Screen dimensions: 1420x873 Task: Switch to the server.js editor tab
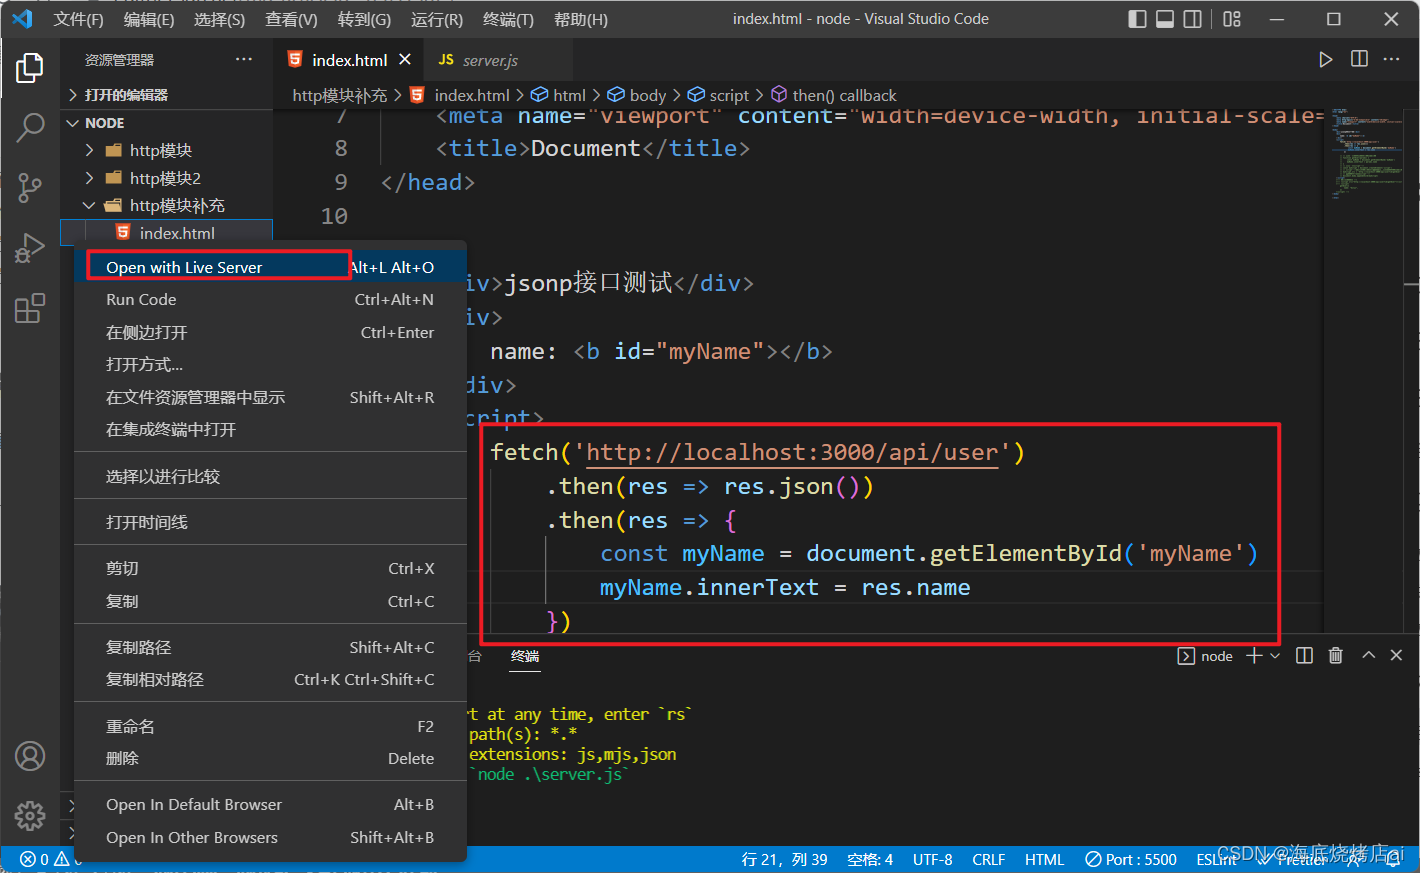click(489, 60)
